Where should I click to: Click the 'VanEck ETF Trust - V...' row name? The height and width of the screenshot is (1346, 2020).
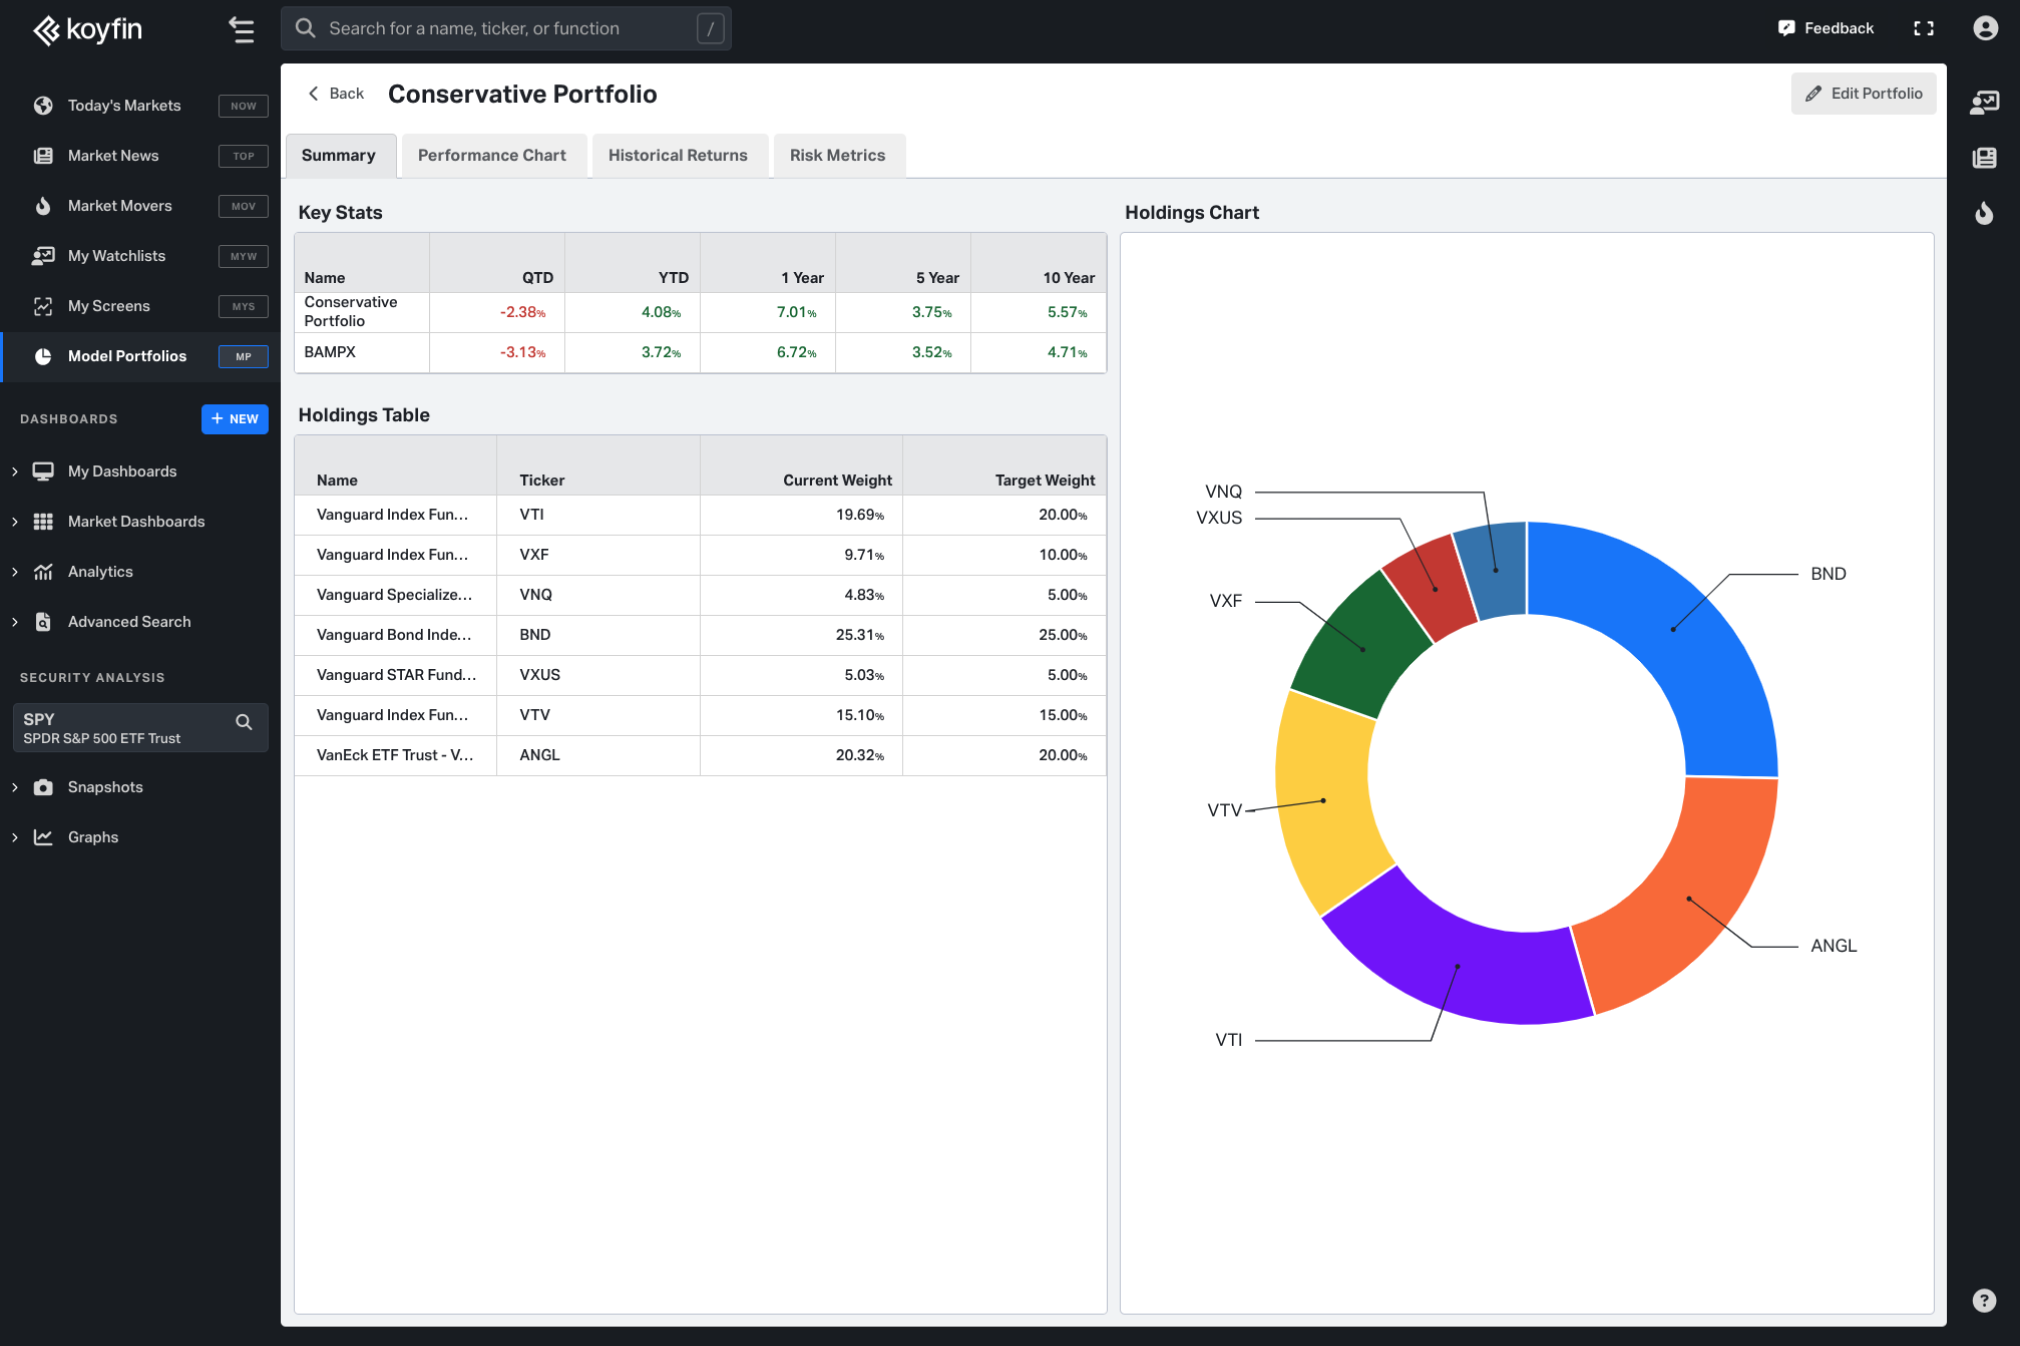tap(395, 755)
